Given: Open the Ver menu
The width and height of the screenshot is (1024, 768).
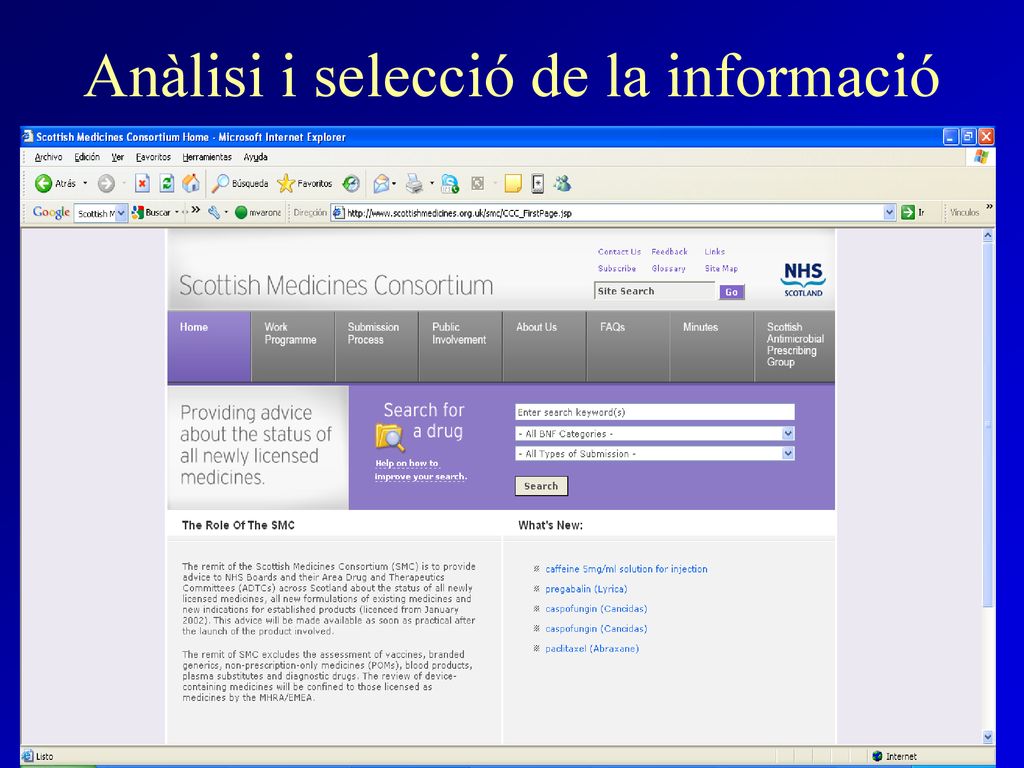Looking at the screenshot, I should click(x=118, y=157).
